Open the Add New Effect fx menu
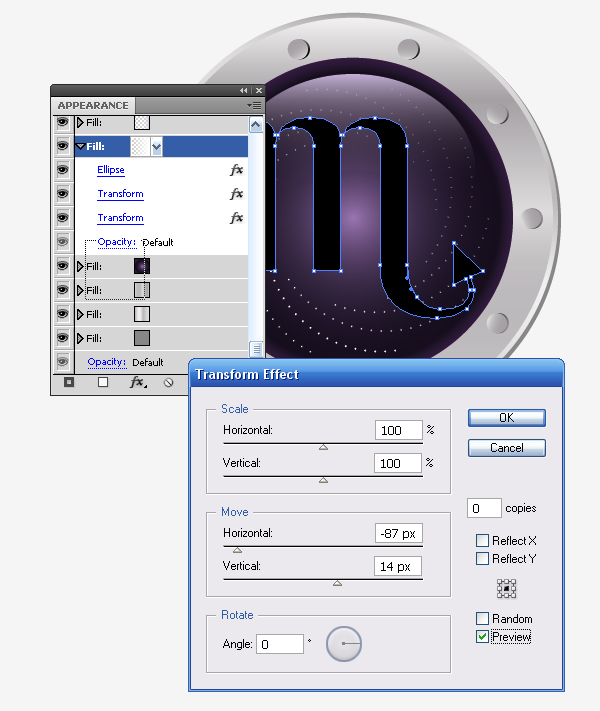Viewport: 600px width, 711px height. [x=138, y=382]
